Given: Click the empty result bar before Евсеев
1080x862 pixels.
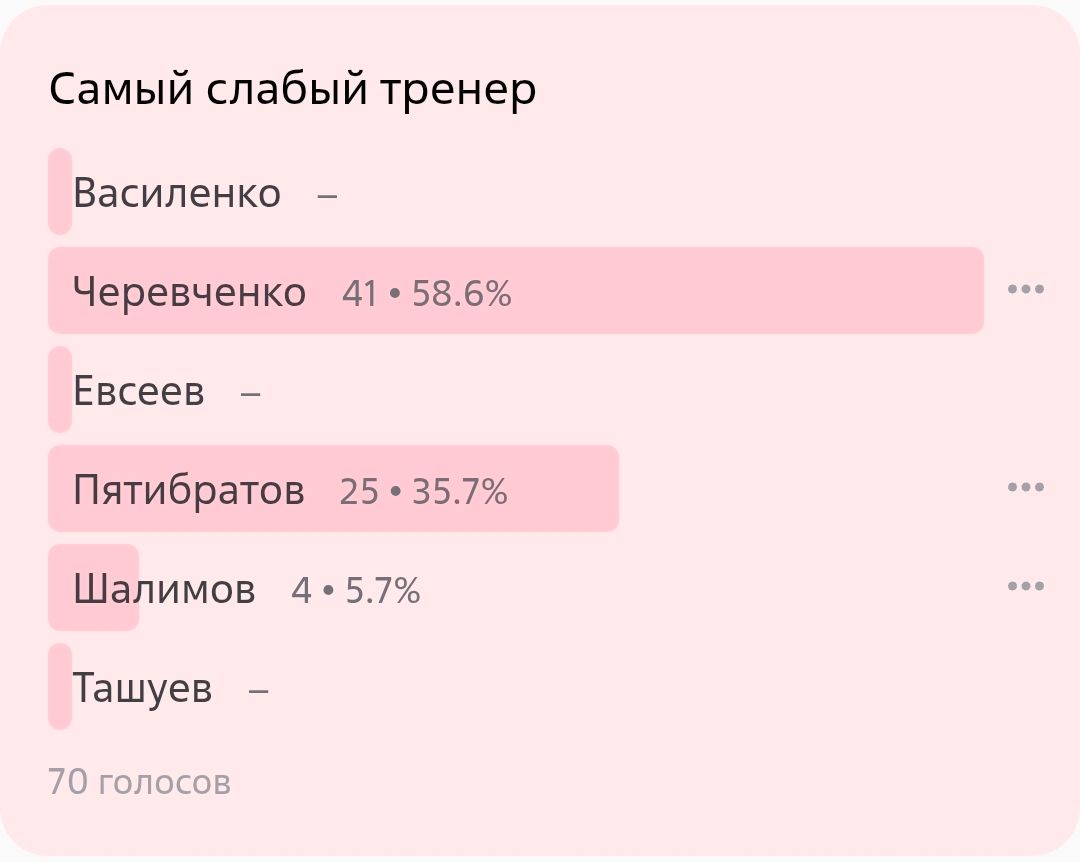Looking at the screenshot, I should pyautogui.click(x=60, y=389).
